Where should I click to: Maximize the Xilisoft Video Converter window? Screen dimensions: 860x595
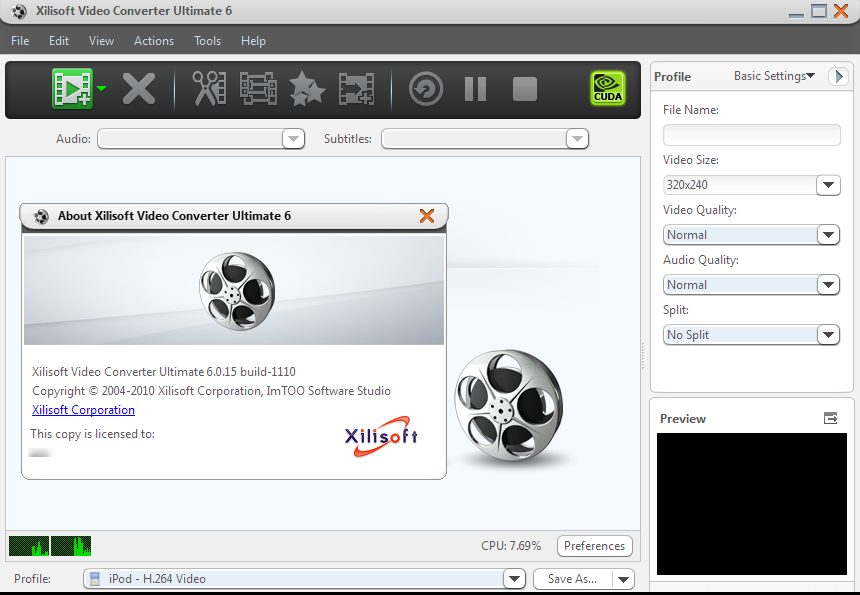coord(819,10)
